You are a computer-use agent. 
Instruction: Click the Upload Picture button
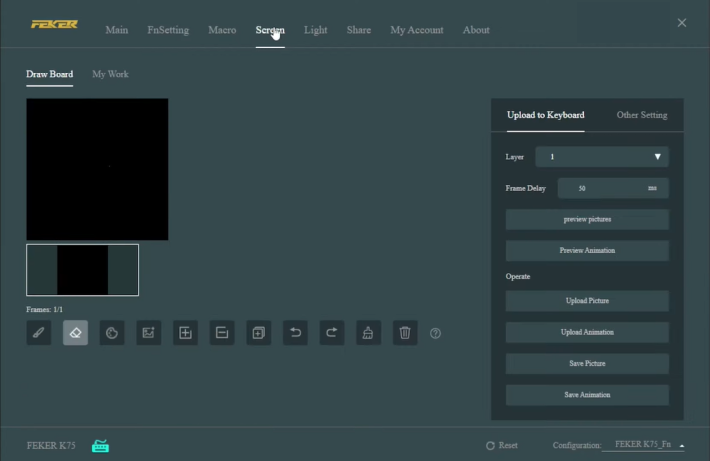coord(587,301)
